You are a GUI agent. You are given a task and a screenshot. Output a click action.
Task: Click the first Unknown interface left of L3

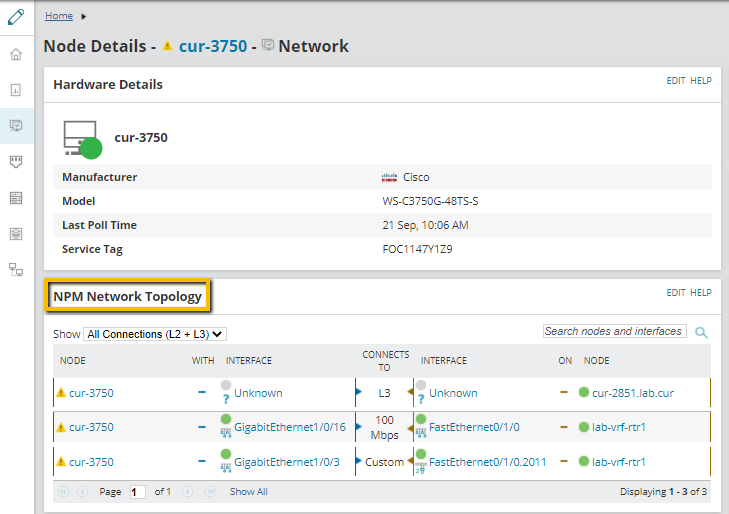258,393
